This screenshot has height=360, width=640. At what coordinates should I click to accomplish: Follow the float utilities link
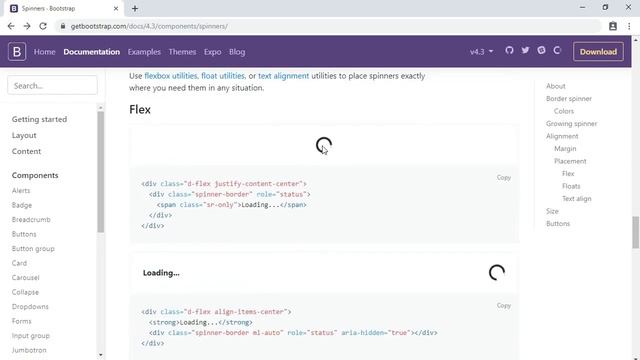pyautogui.click(x=223, y=76)
